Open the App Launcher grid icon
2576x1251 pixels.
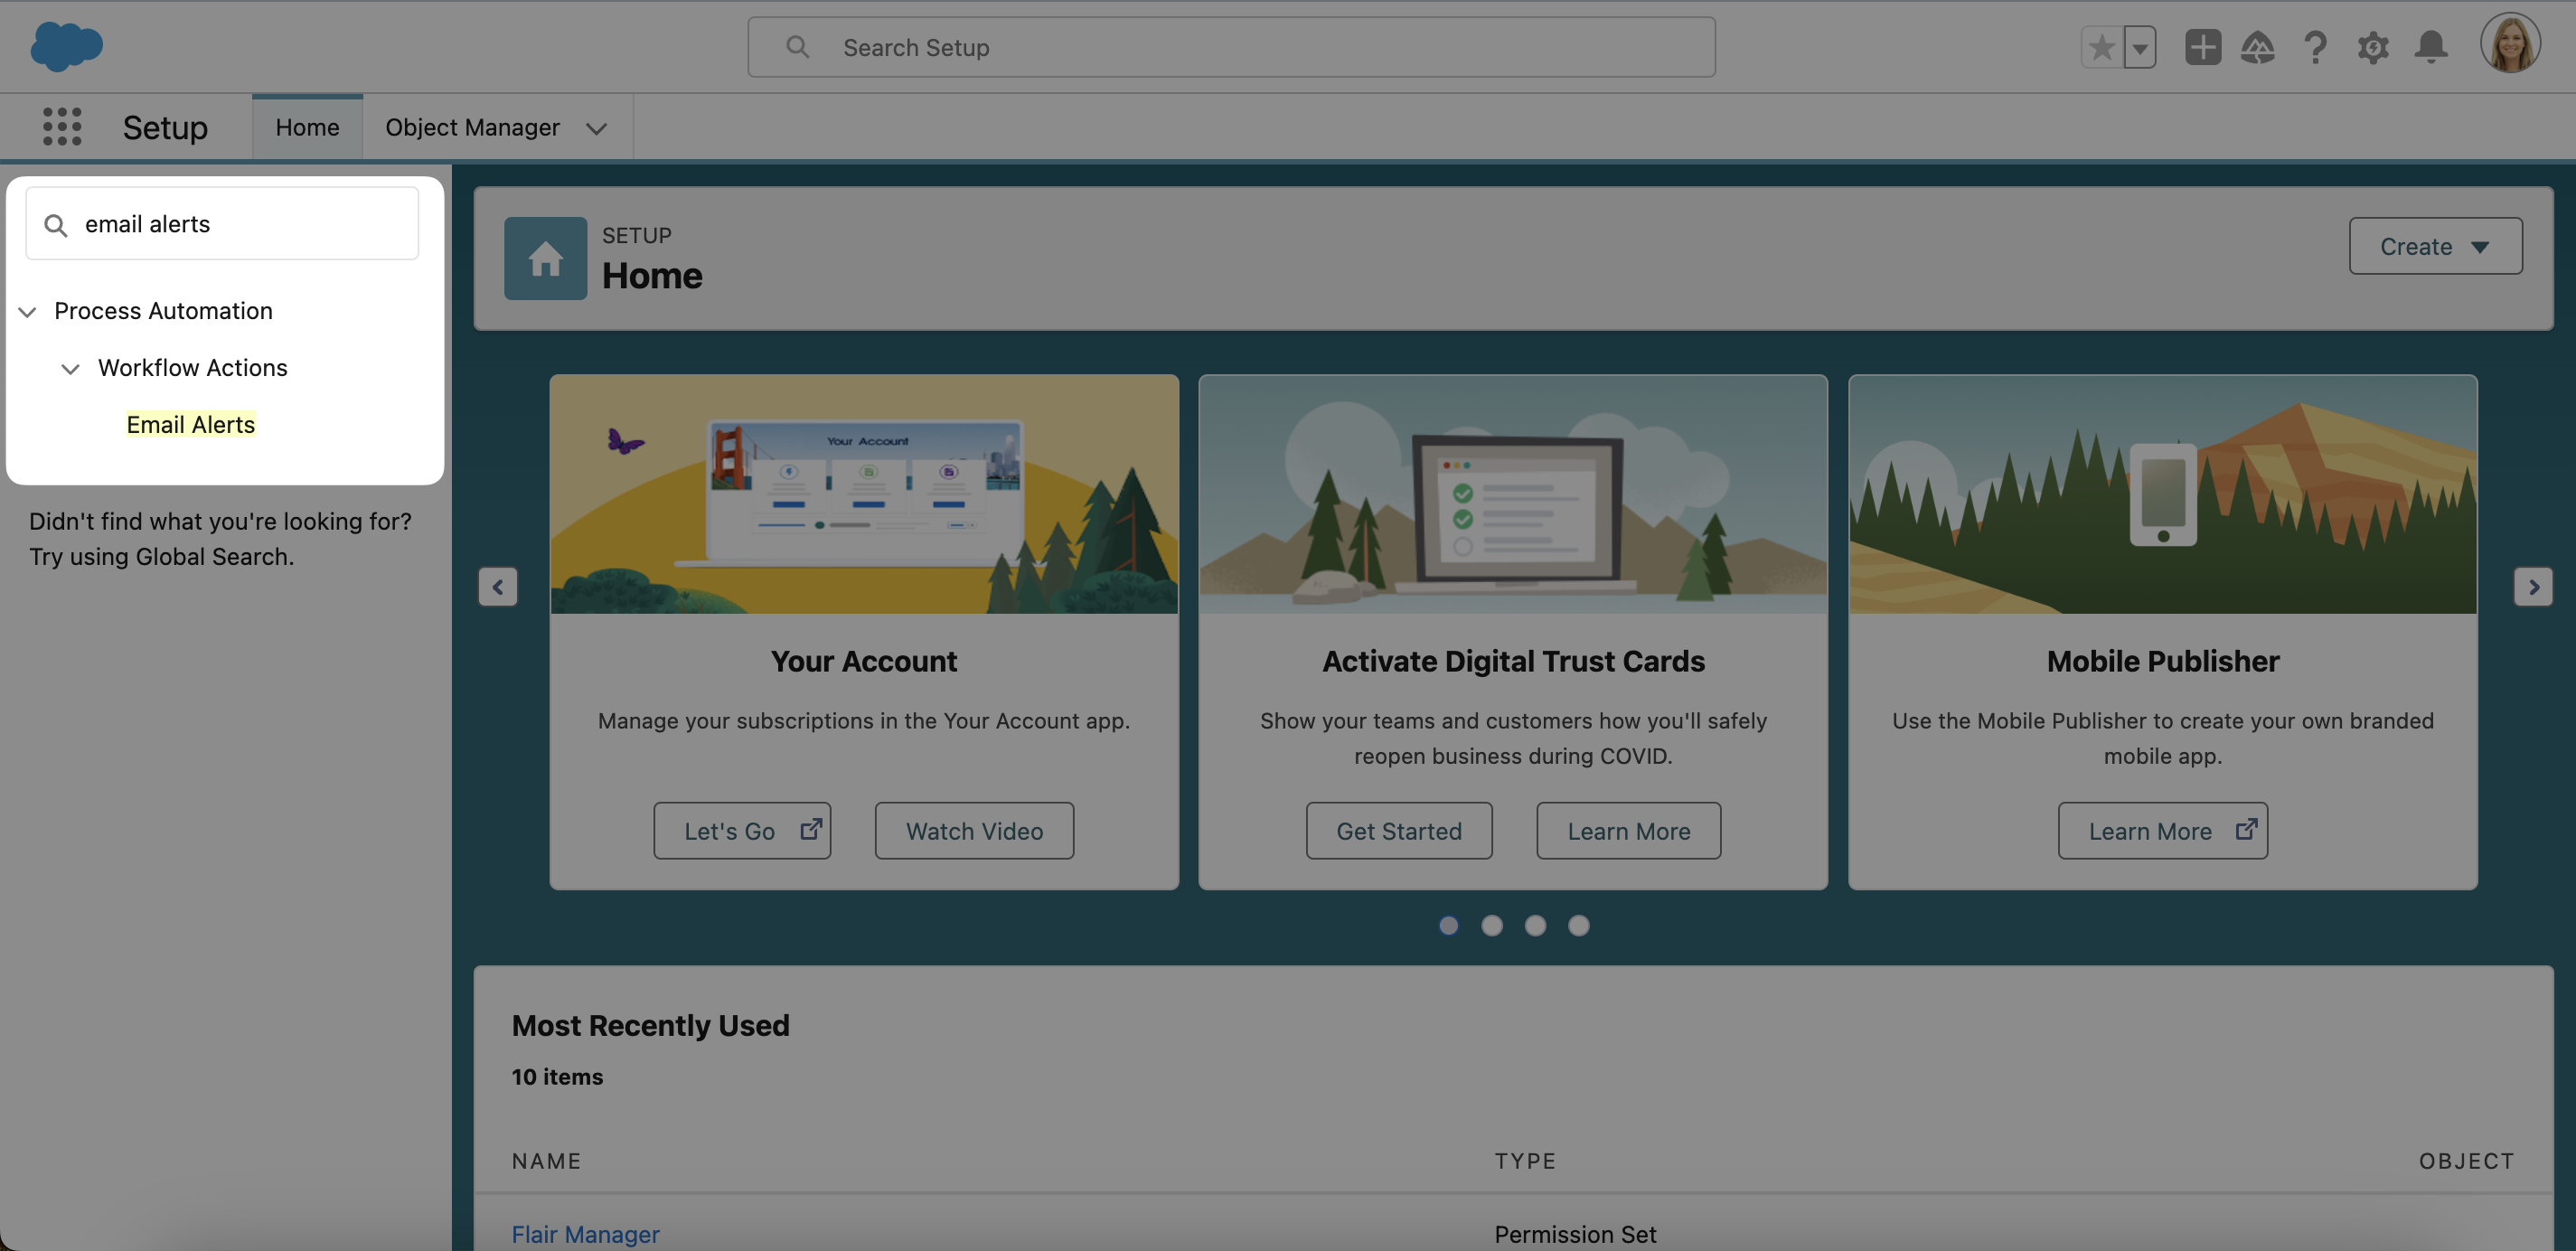tap(62, 127)
